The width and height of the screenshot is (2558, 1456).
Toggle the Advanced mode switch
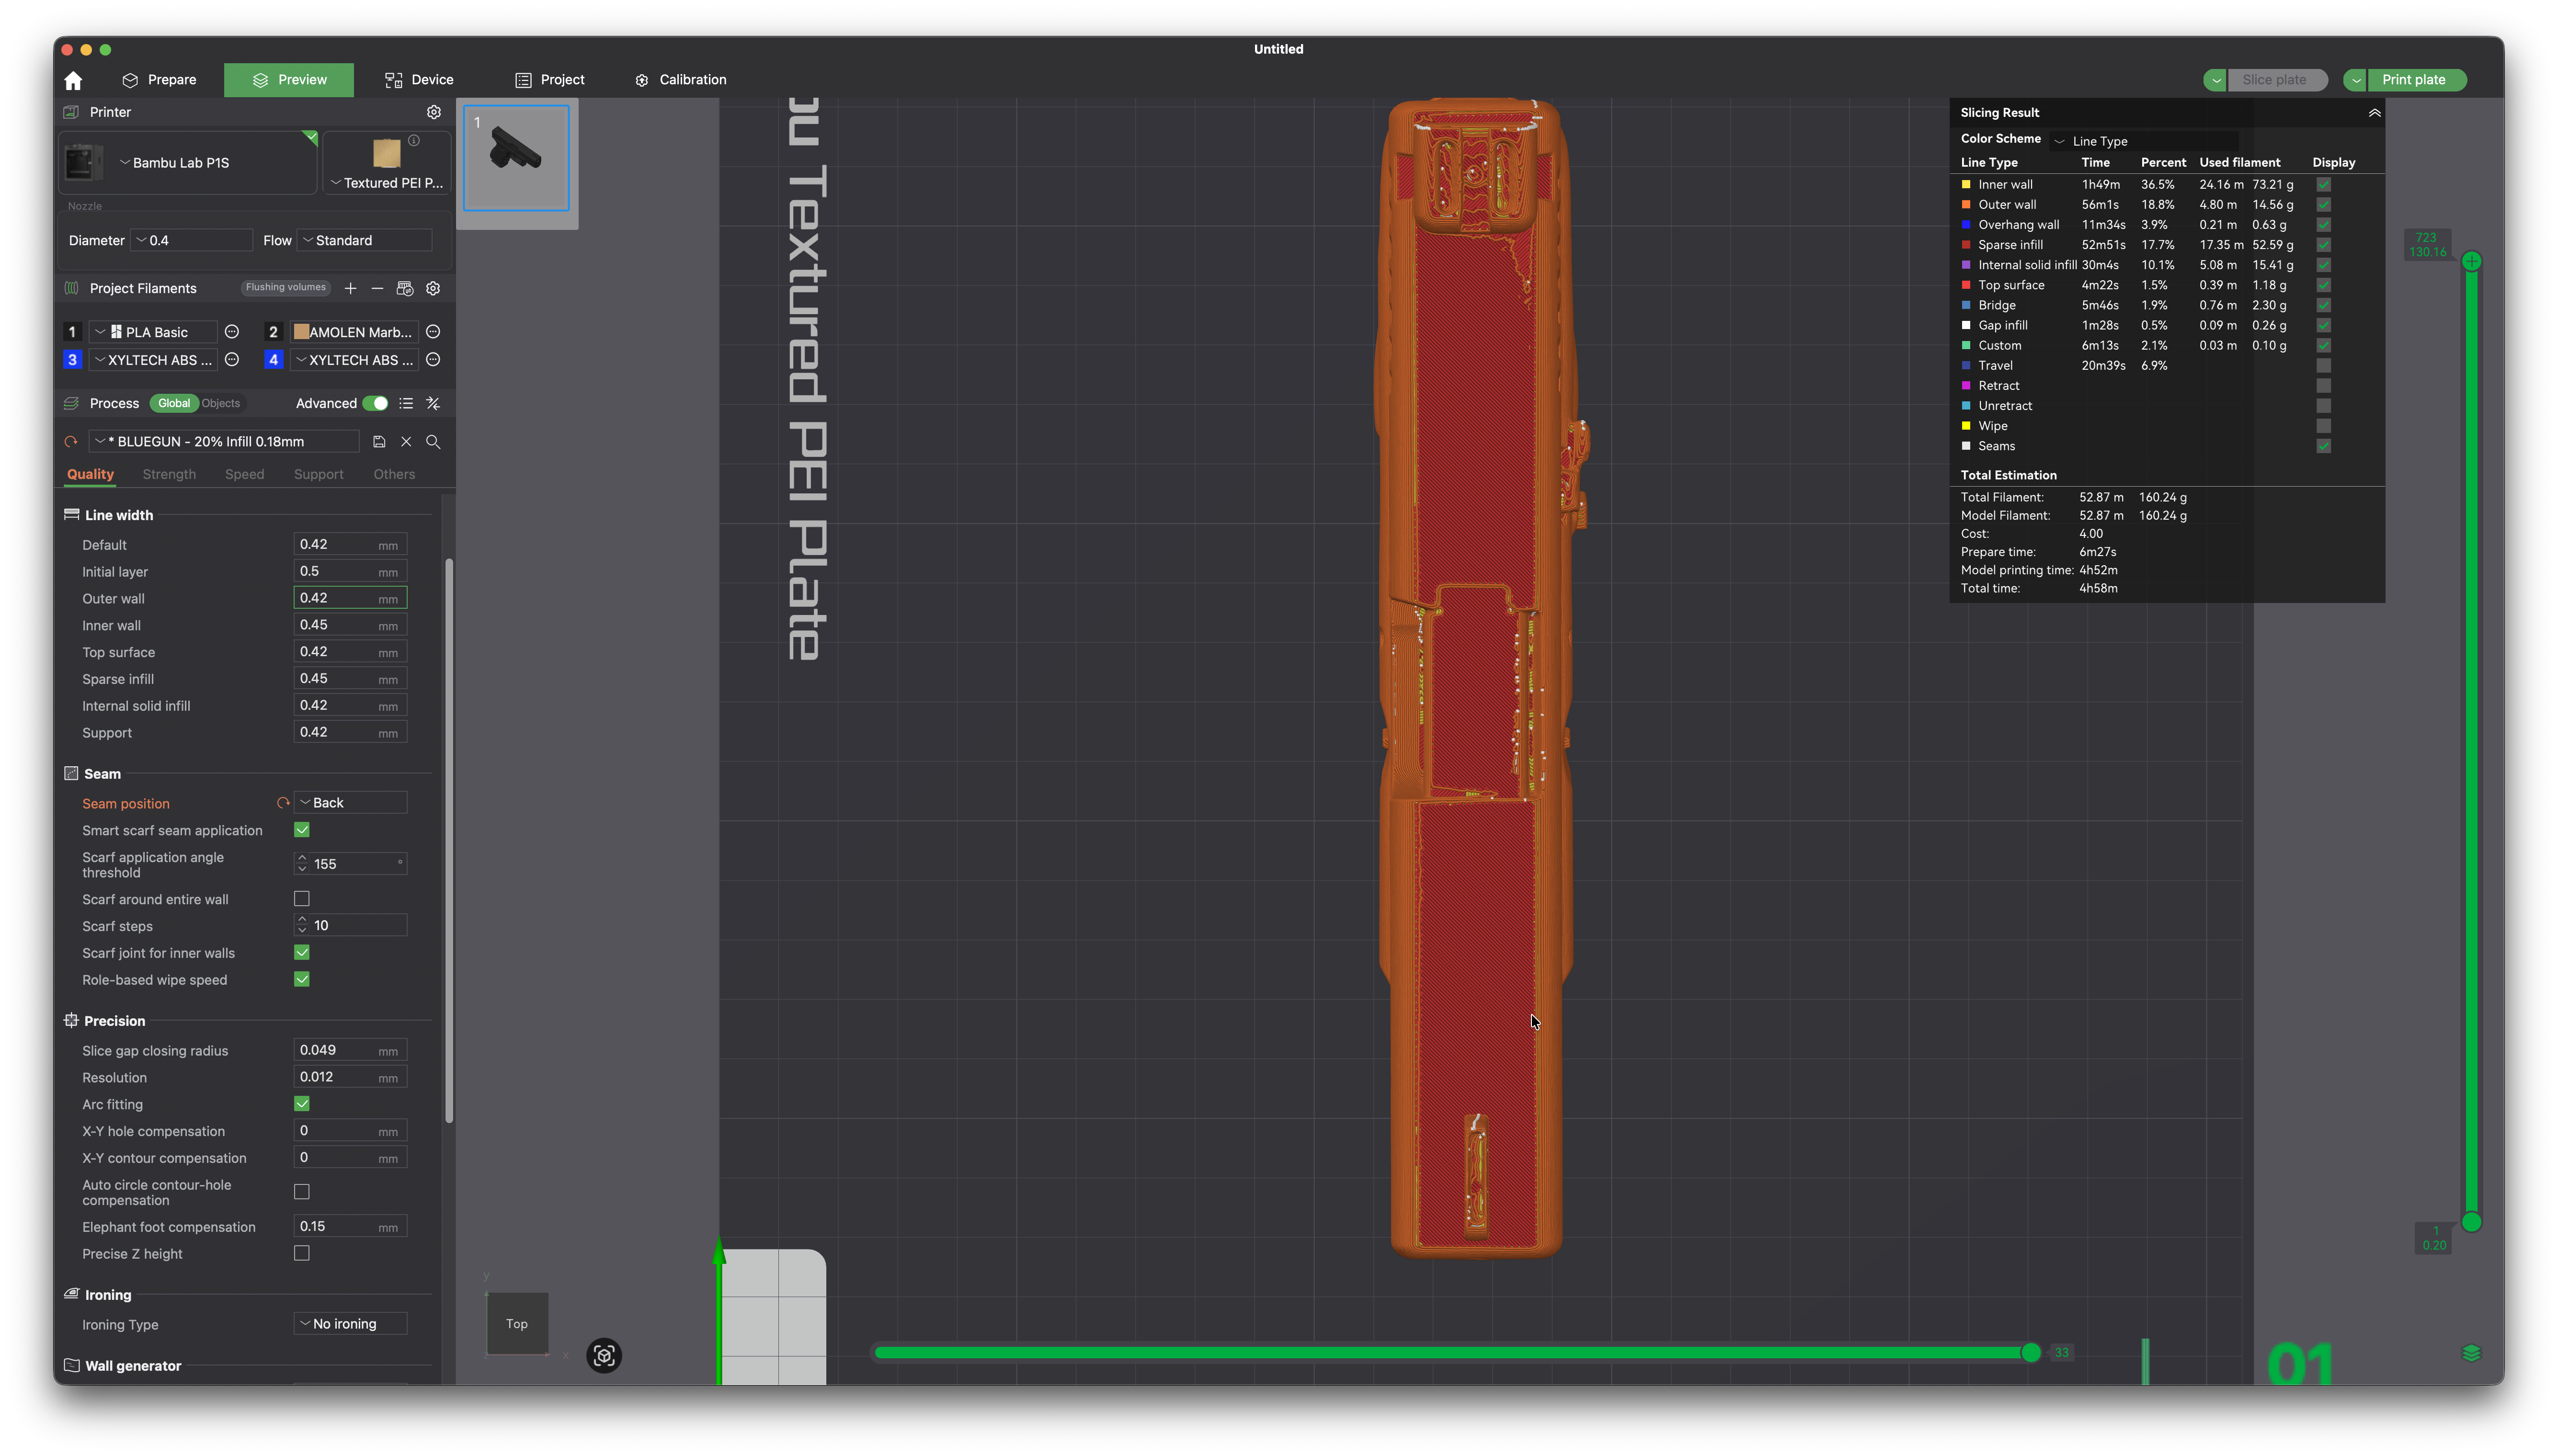(x=375, y=403)
